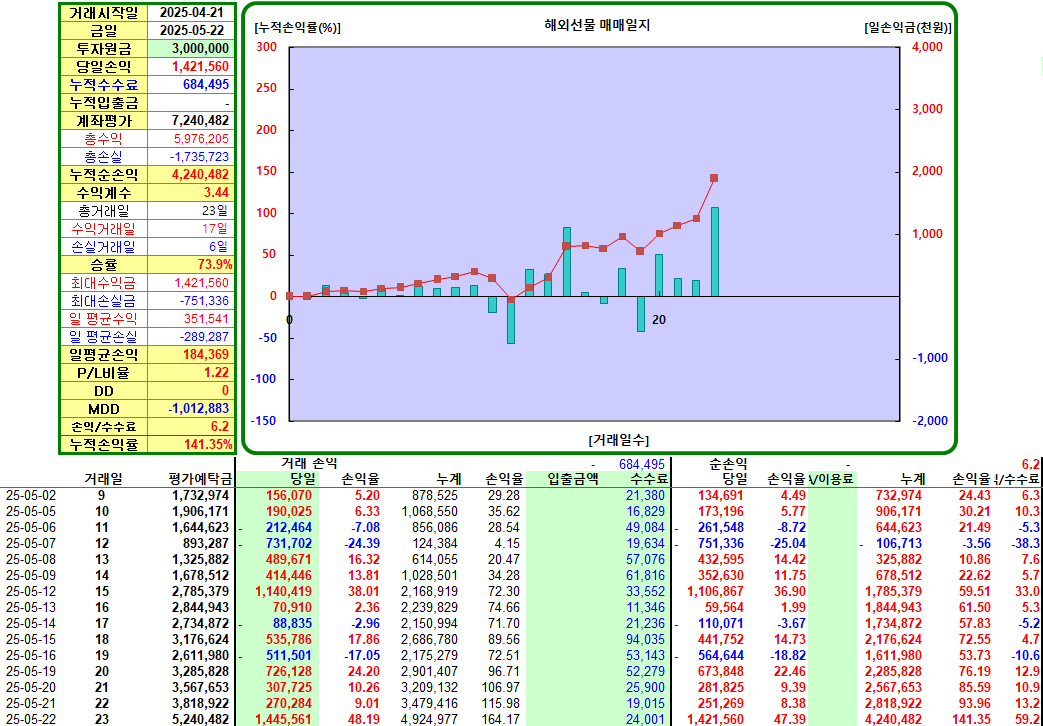1043x726 pixels.
Task: Click the last red line marker in chart
Action: click(714, 178)
